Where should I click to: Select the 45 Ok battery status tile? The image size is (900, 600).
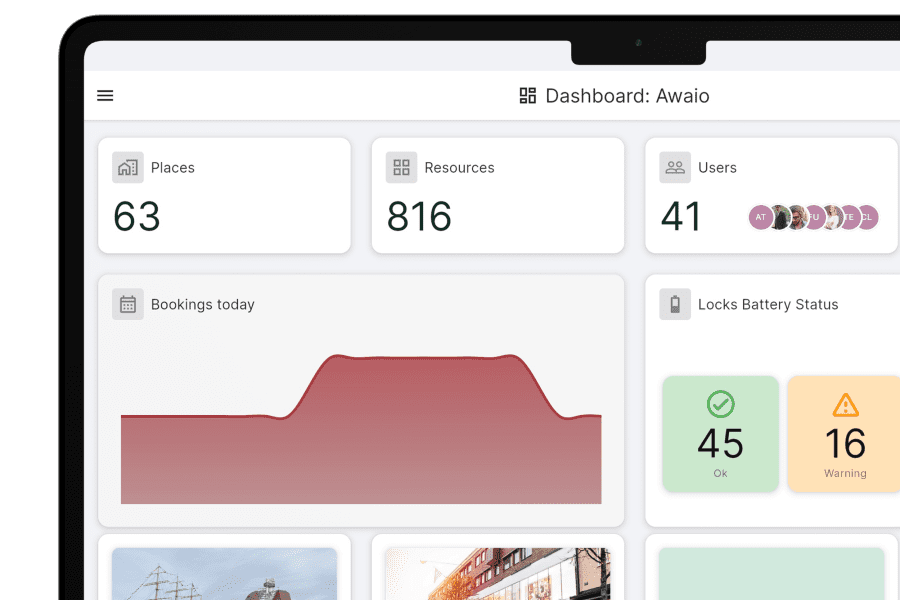coord(720,433)
